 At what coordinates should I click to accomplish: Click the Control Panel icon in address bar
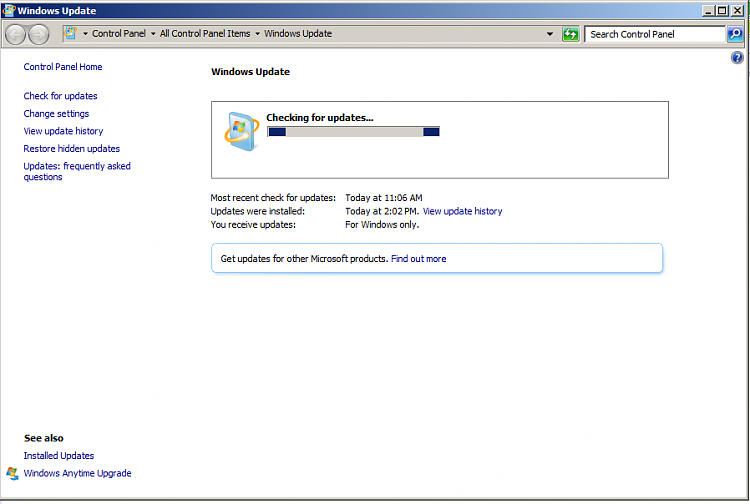point(71,33)
